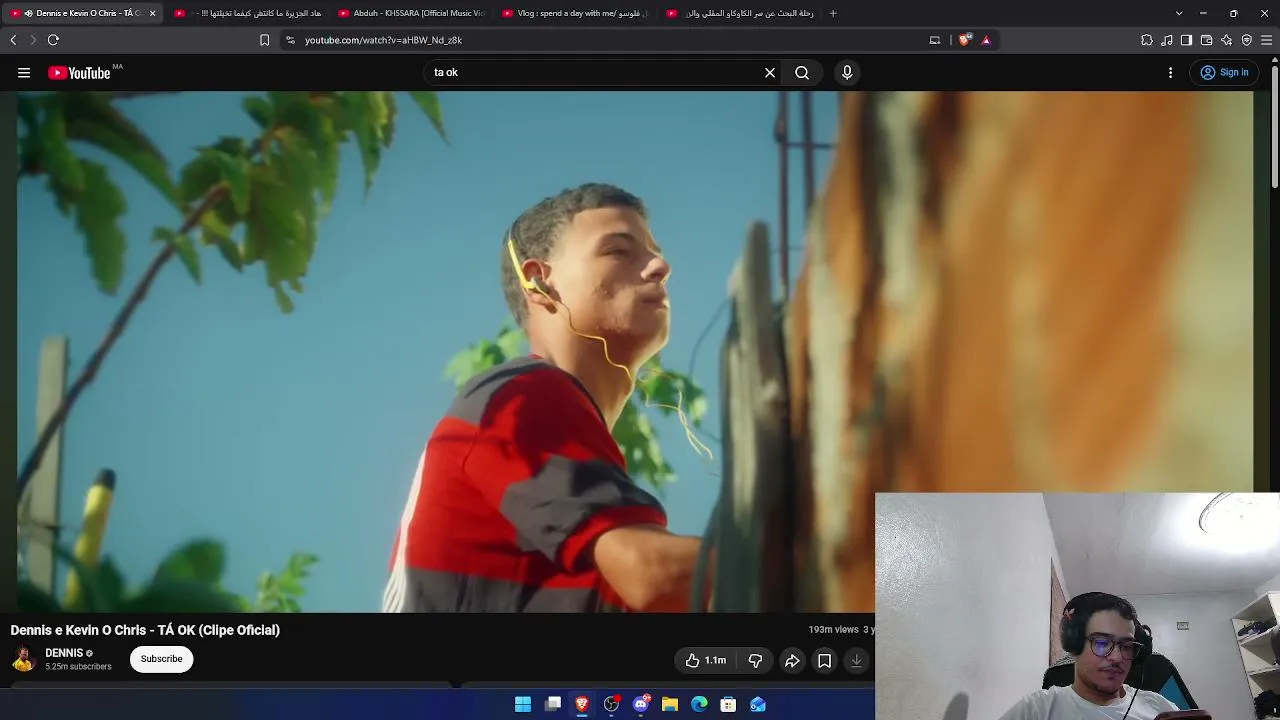This screenshot has width=1280, height=720.
Task: Open File Explorer from taskbar
Action: tap(670, 704)
